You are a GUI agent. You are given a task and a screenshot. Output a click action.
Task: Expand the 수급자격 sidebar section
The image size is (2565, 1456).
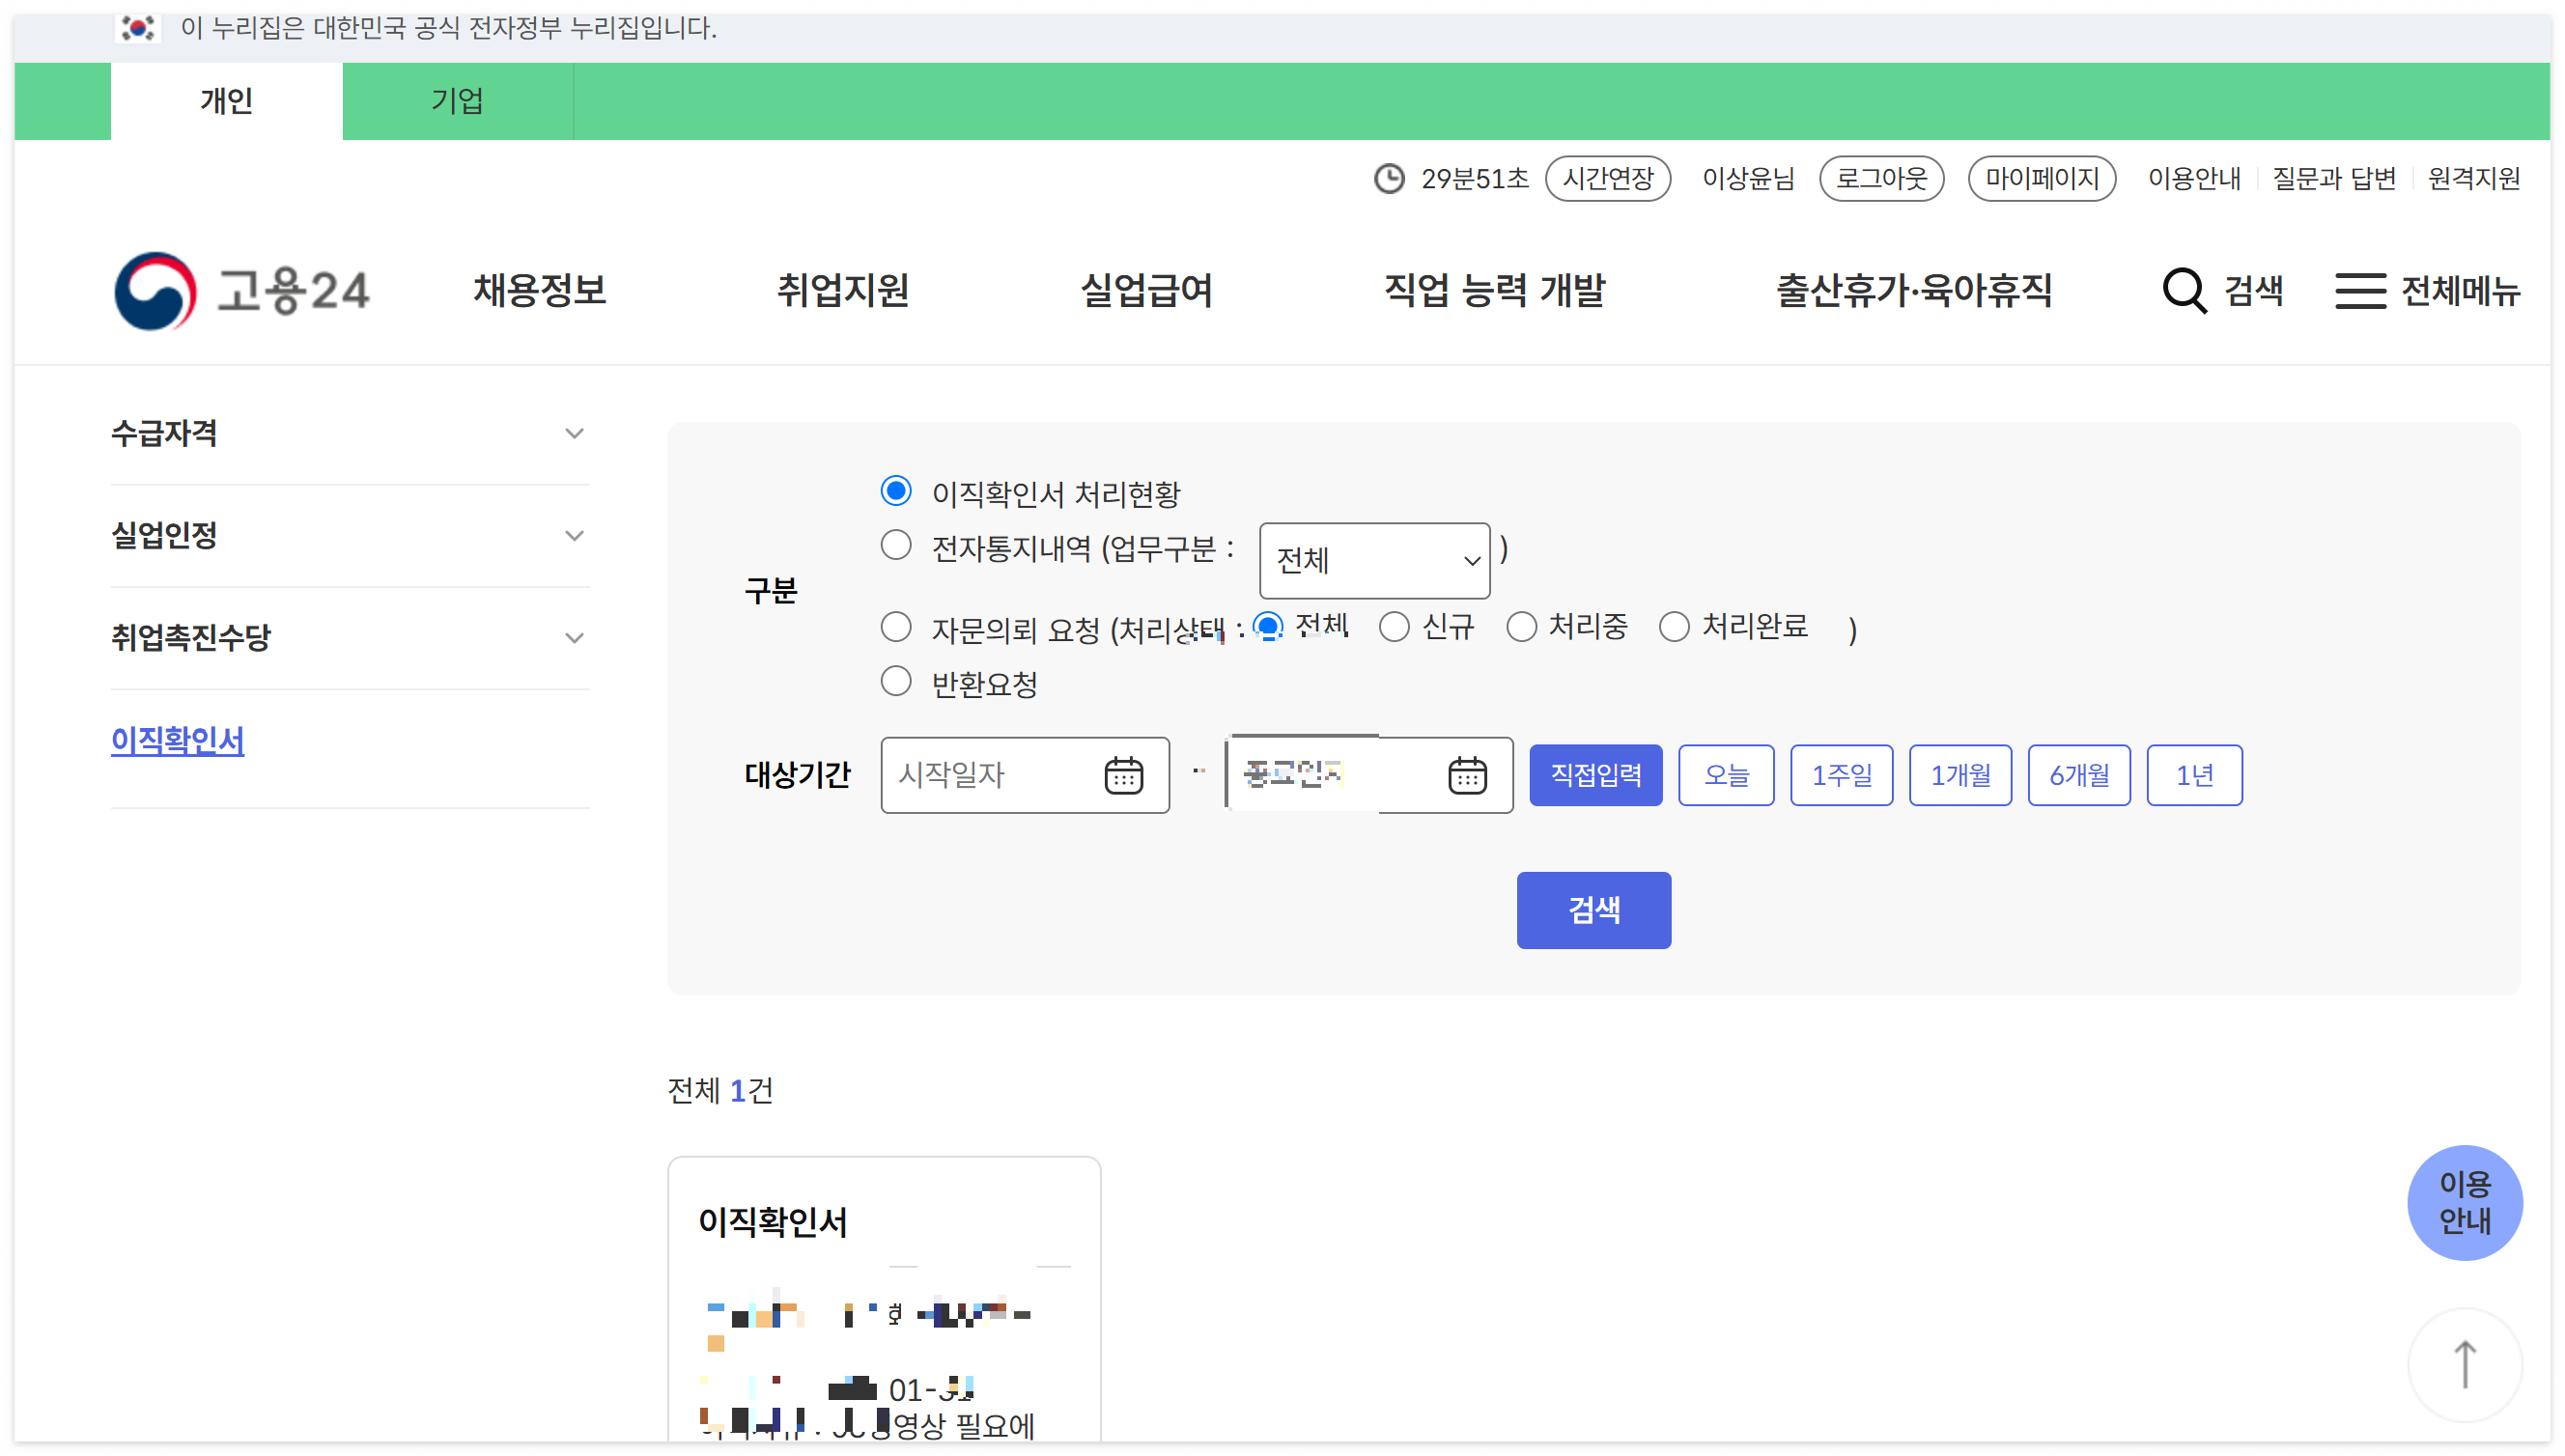tap(350, 434)
